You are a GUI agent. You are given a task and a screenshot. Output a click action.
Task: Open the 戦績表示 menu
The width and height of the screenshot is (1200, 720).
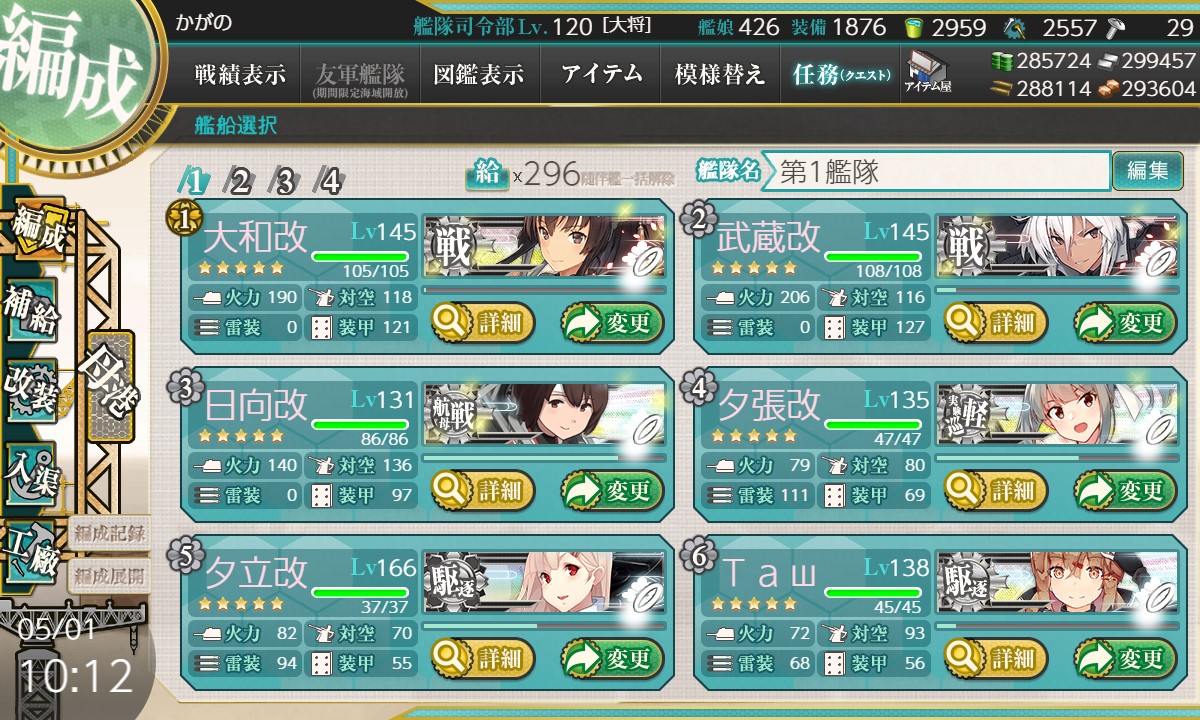point(240,75)
